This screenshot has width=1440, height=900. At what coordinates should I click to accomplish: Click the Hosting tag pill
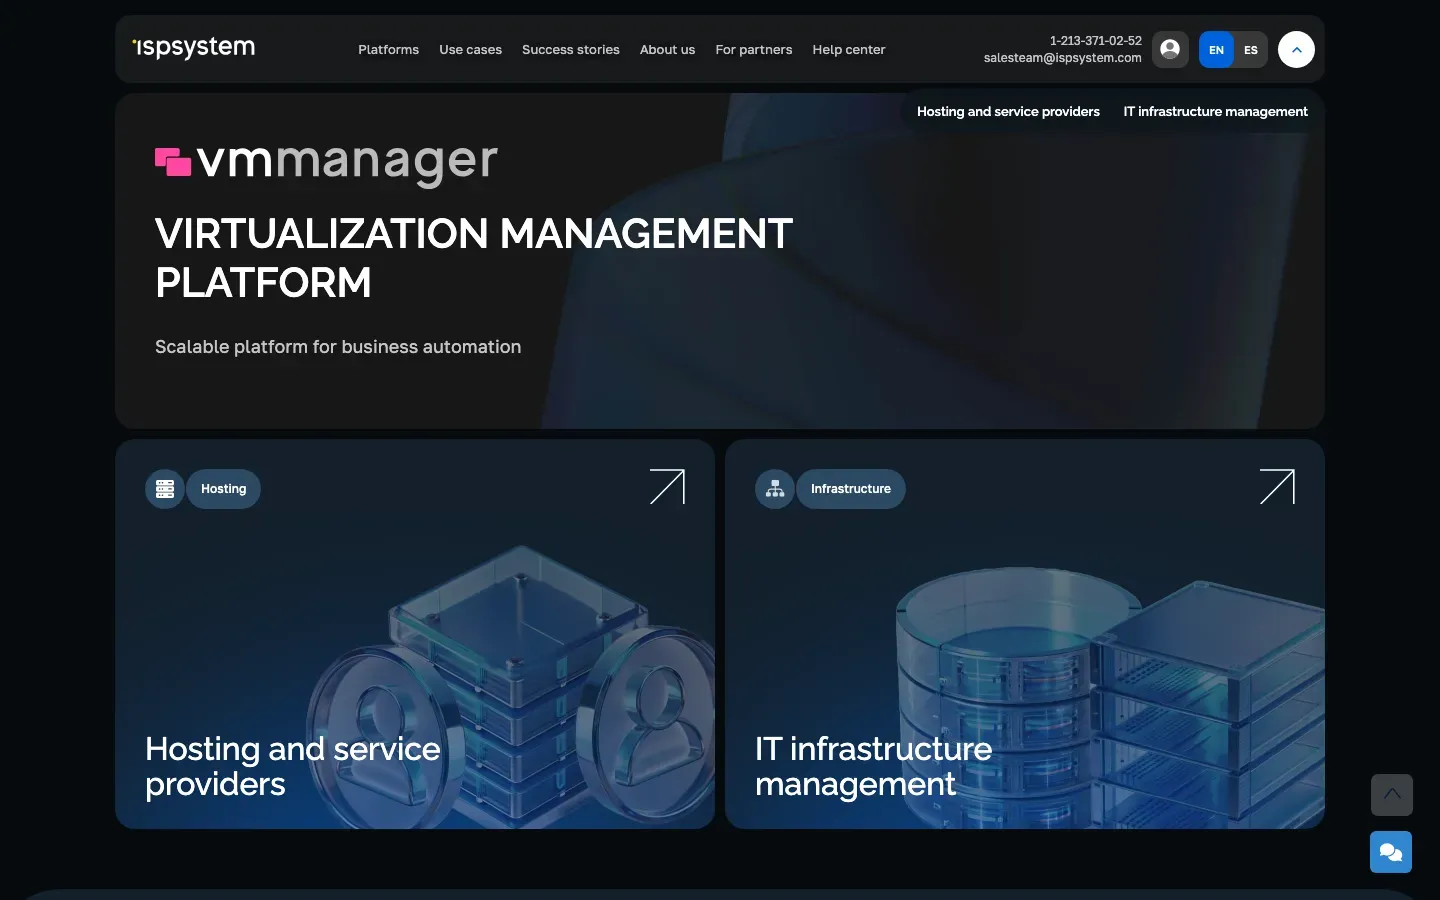pyautogui.click(x=224, y=489)
